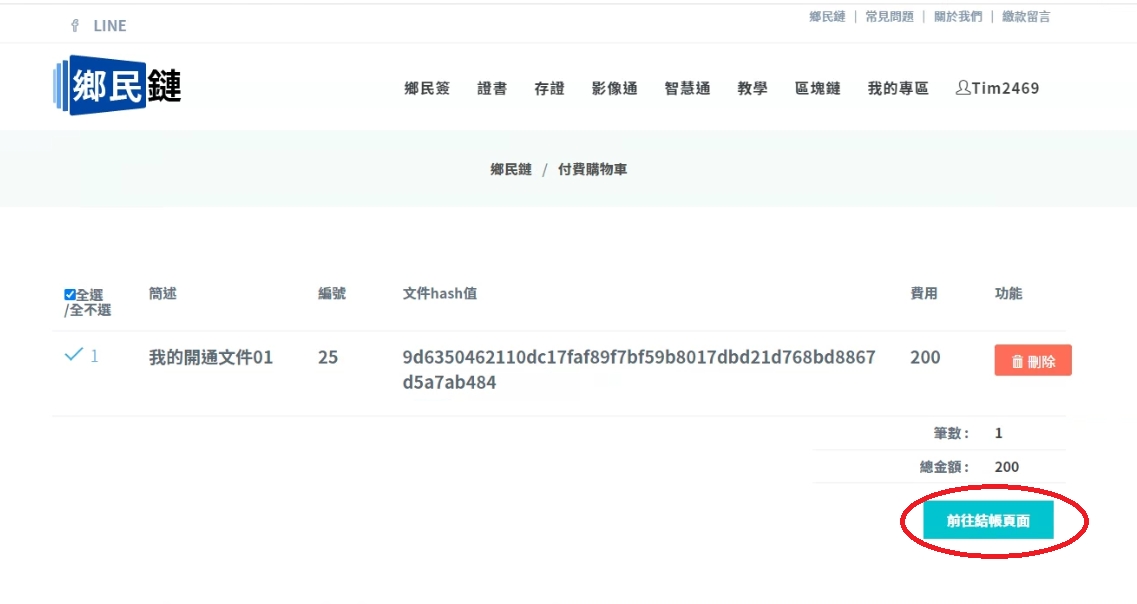Open the 關於我們 top link
1137x604 pixels.
click(x=957, y=17)
